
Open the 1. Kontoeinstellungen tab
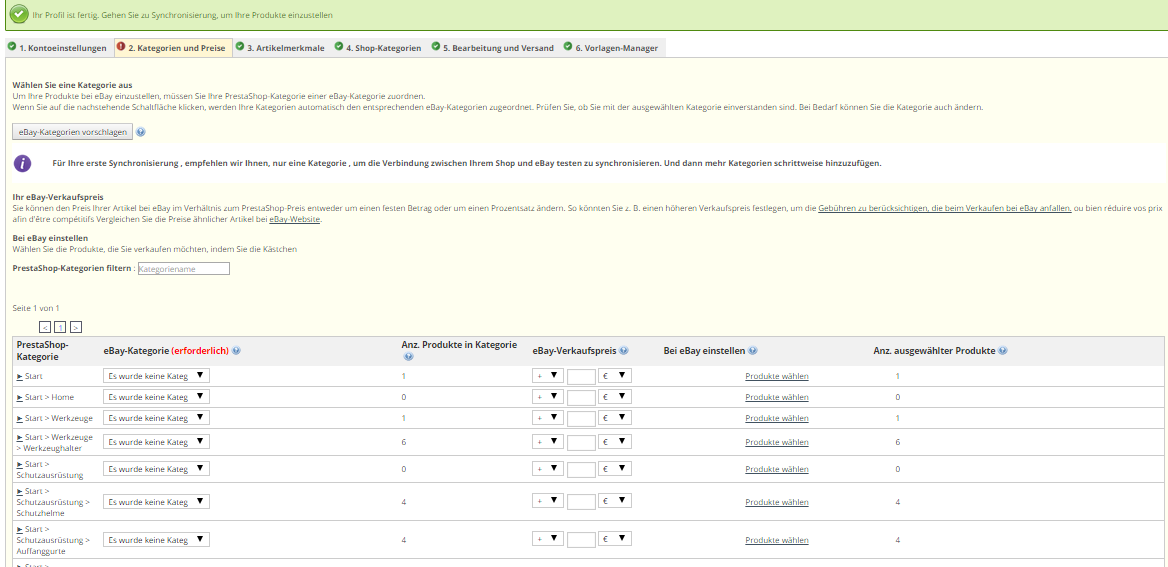57,48
